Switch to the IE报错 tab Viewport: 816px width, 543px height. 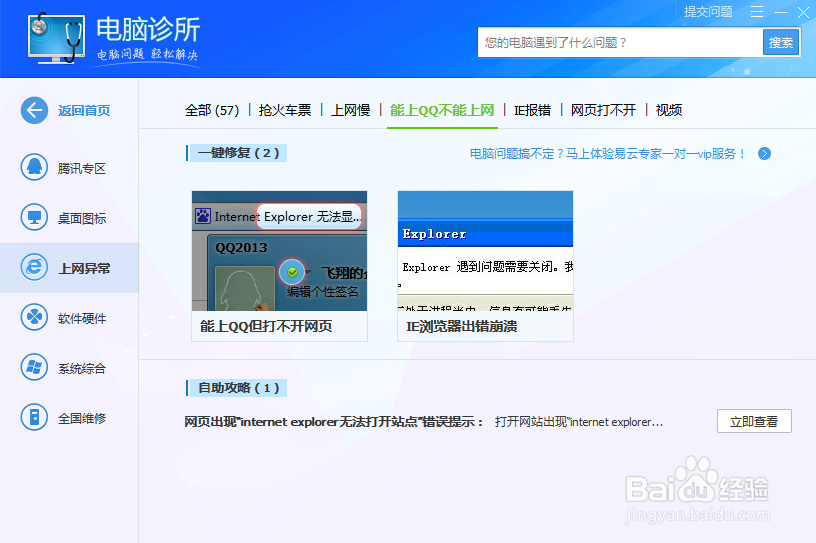532,110
